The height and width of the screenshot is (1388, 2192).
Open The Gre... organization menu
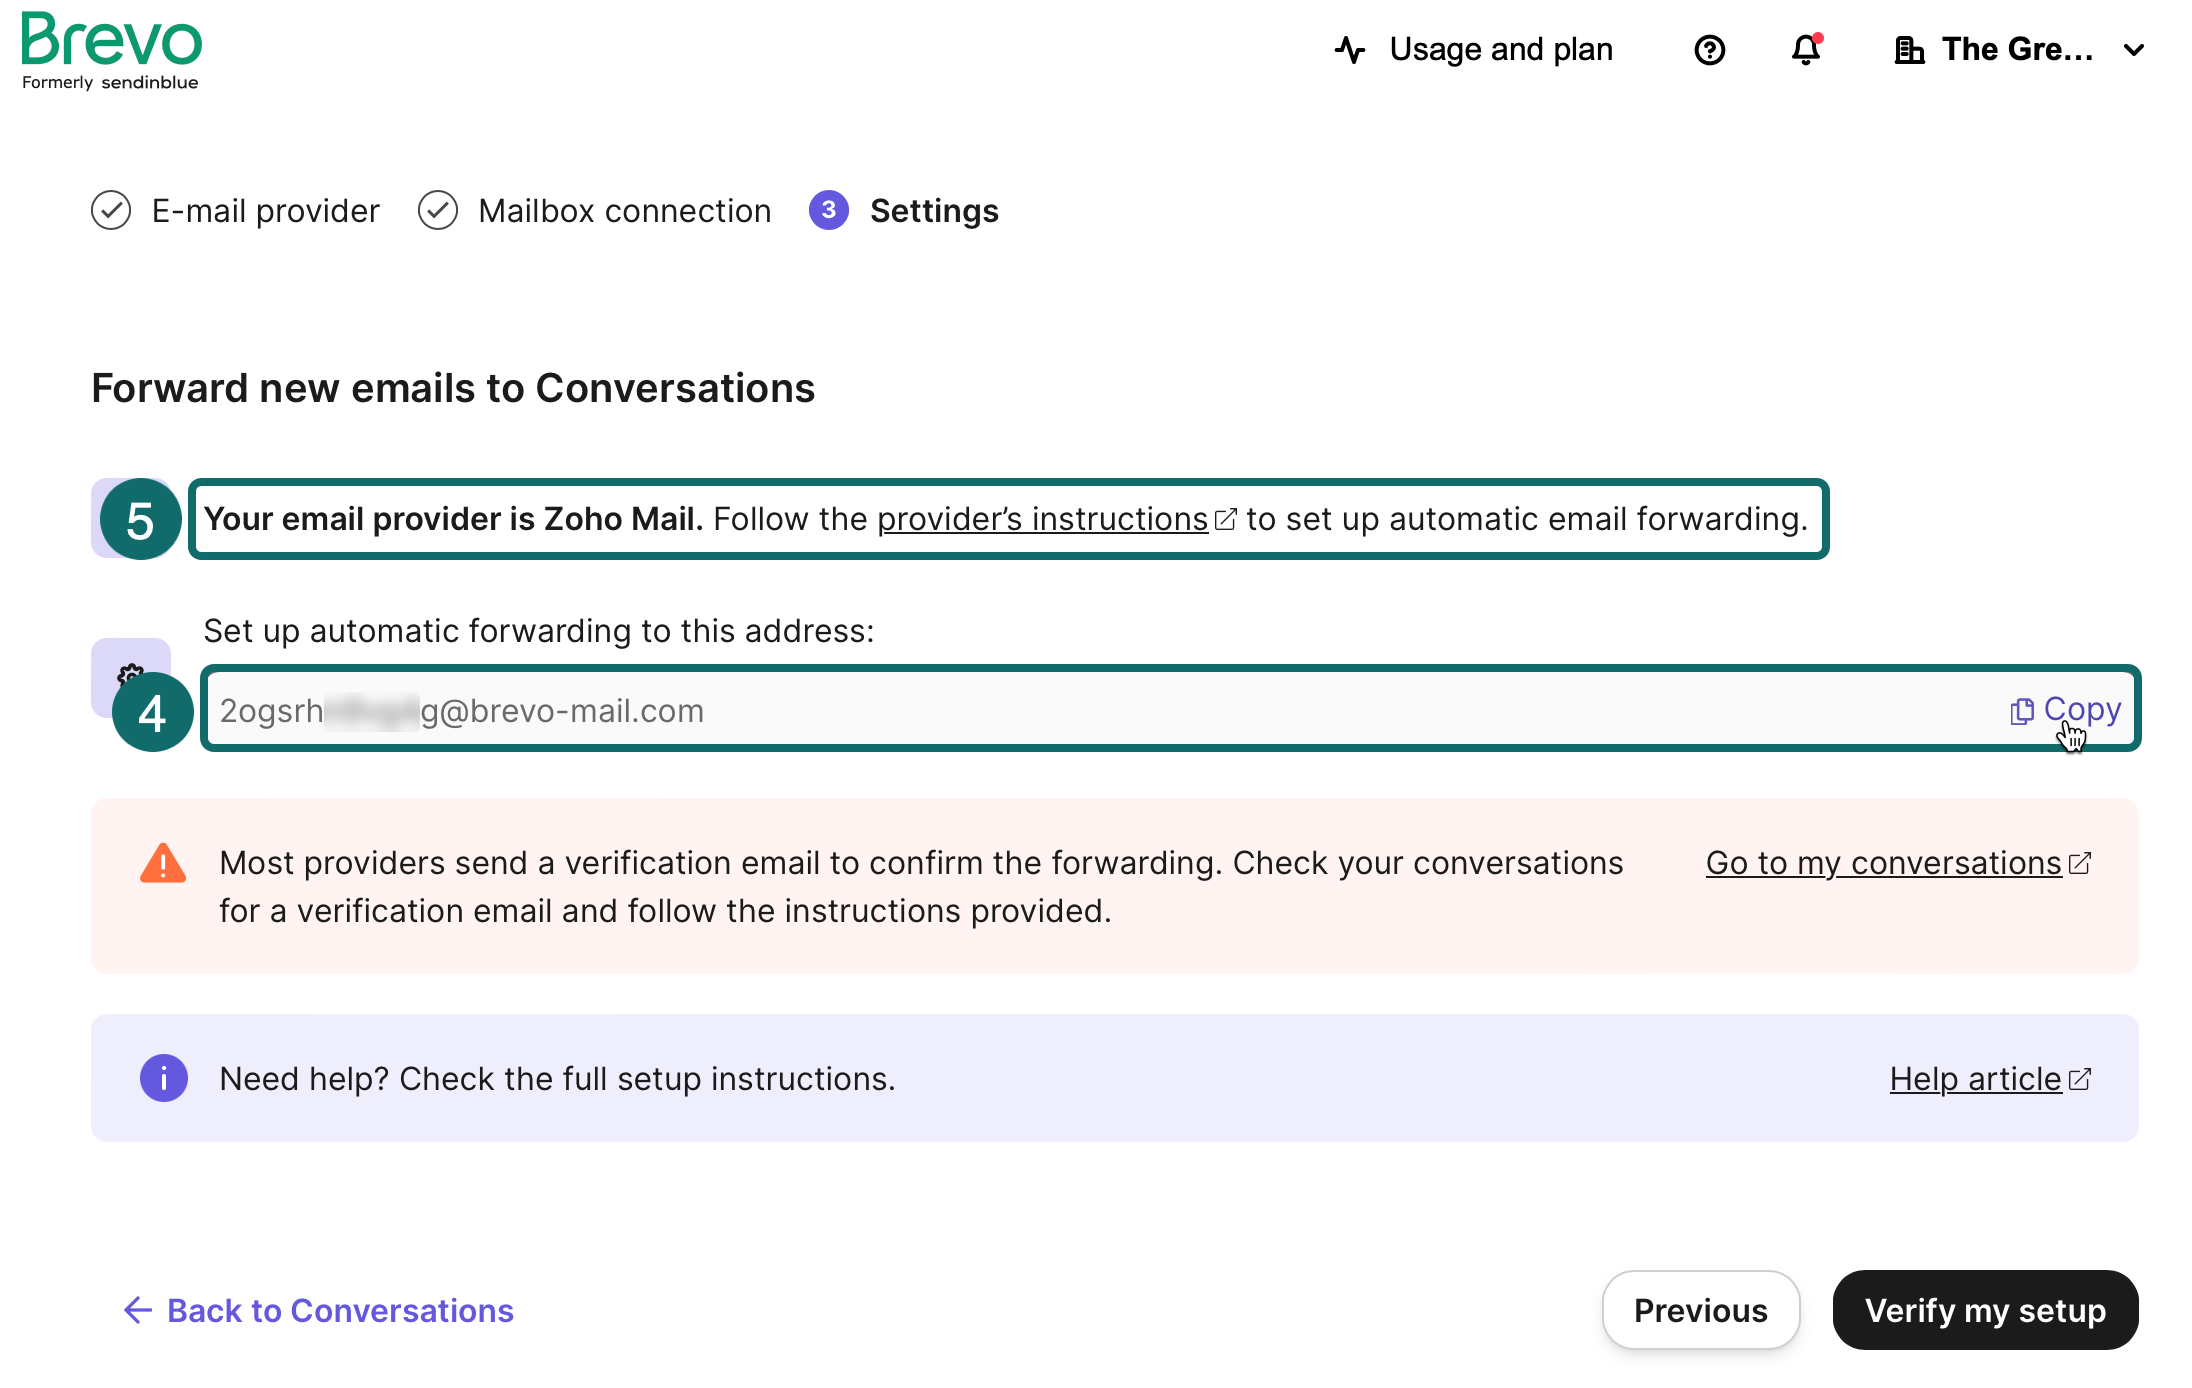click(x=2016, y=50)
